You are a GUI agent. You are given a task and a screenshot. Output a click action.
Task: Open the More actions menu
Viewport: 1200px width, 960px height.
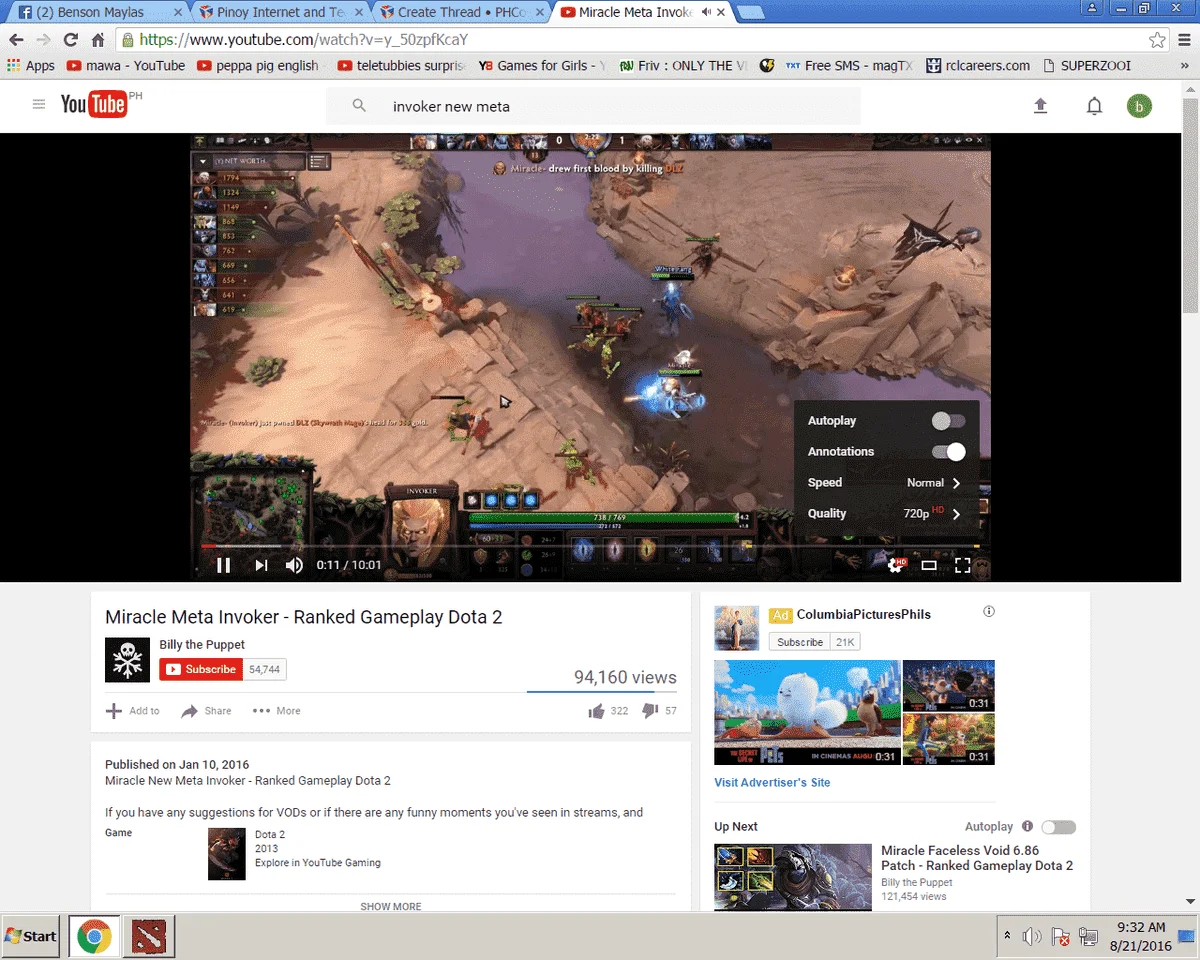[x=277, y=711]
